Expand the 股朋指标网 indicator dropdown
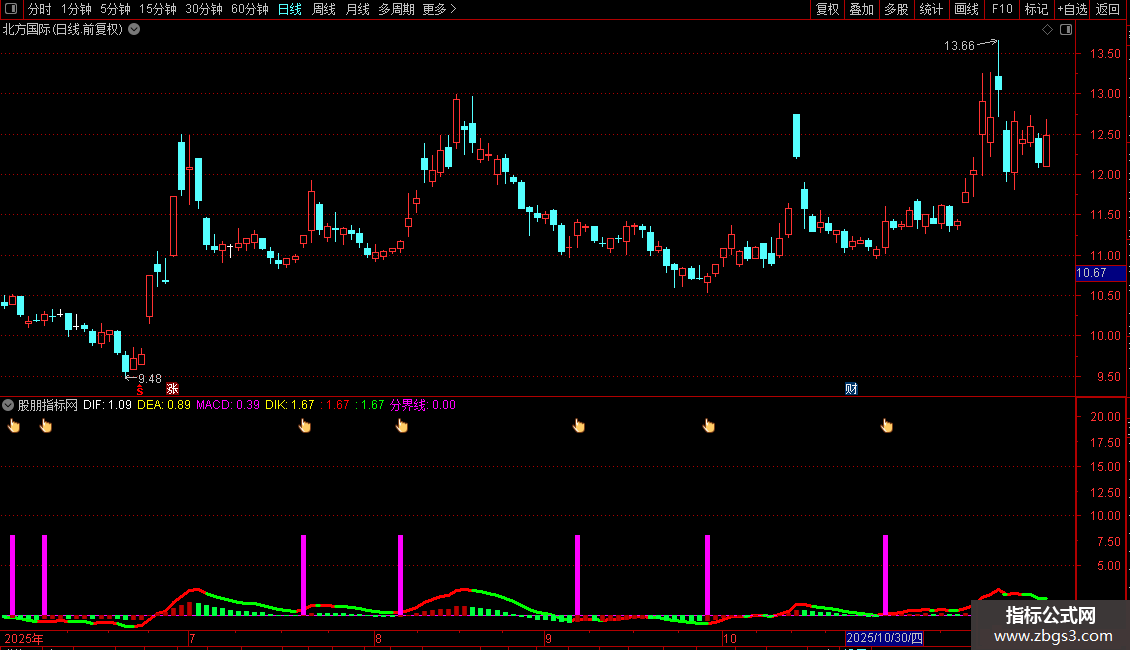The image size is (1130, 650). tap(8, 405)
